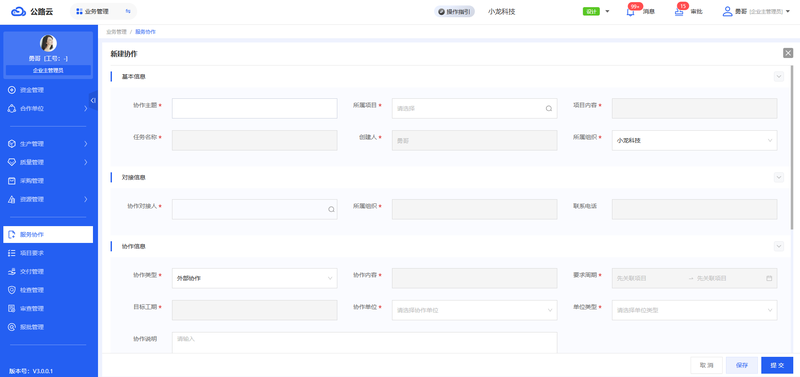Click the 协作说明 text area
This screenshot has width=800, height=377.
364,343
